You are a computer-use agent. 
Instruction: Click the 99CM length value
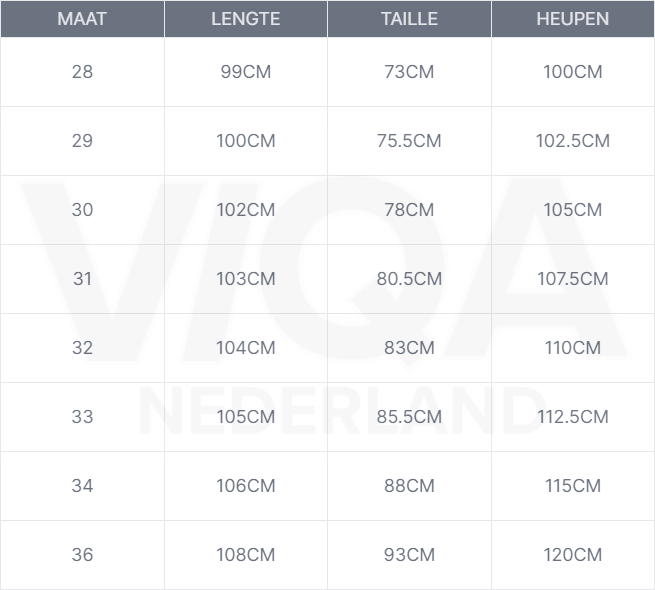[246, 72]
